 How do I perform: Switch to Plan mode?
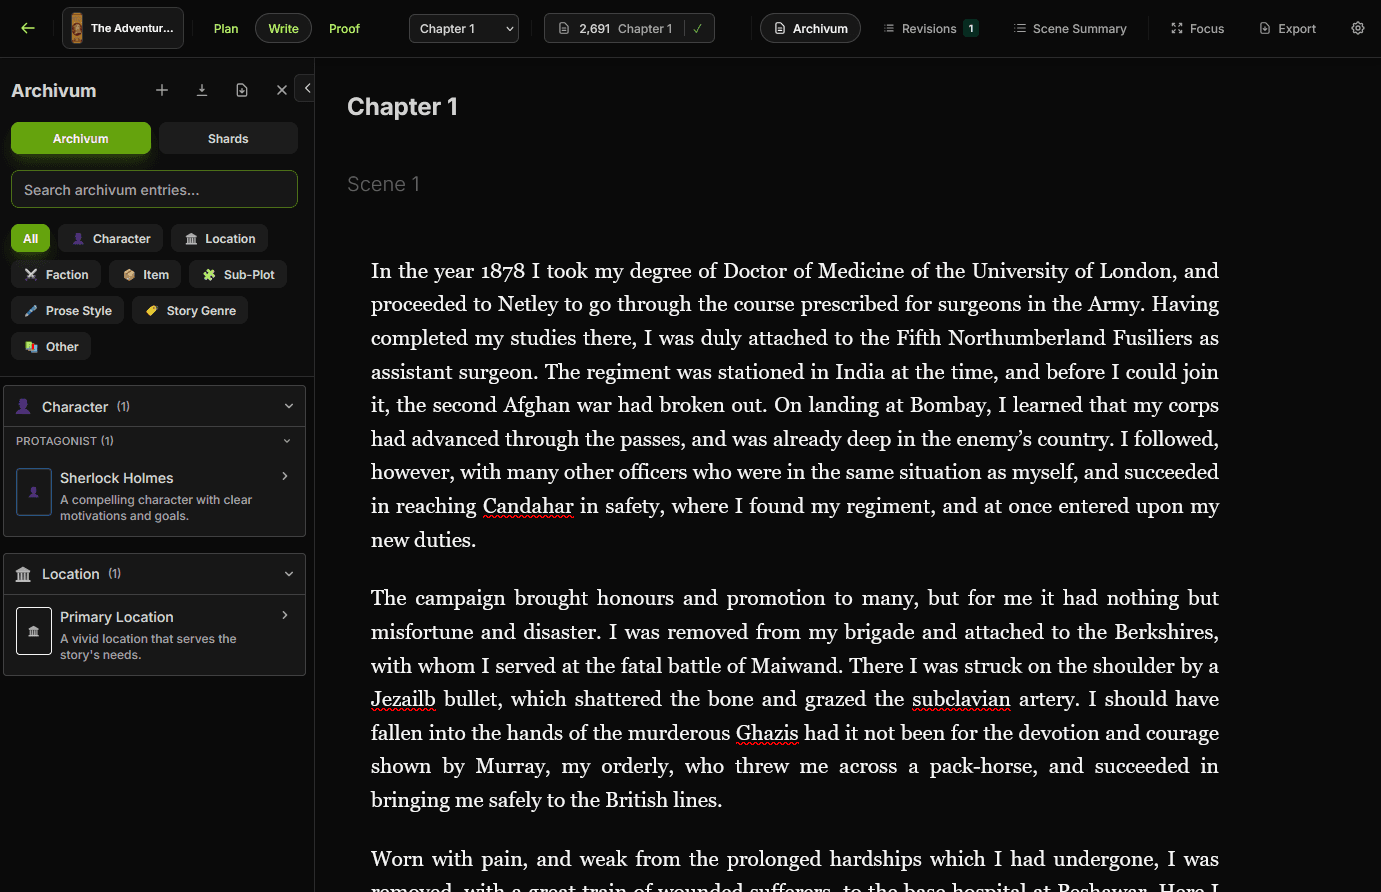point(226,28)
